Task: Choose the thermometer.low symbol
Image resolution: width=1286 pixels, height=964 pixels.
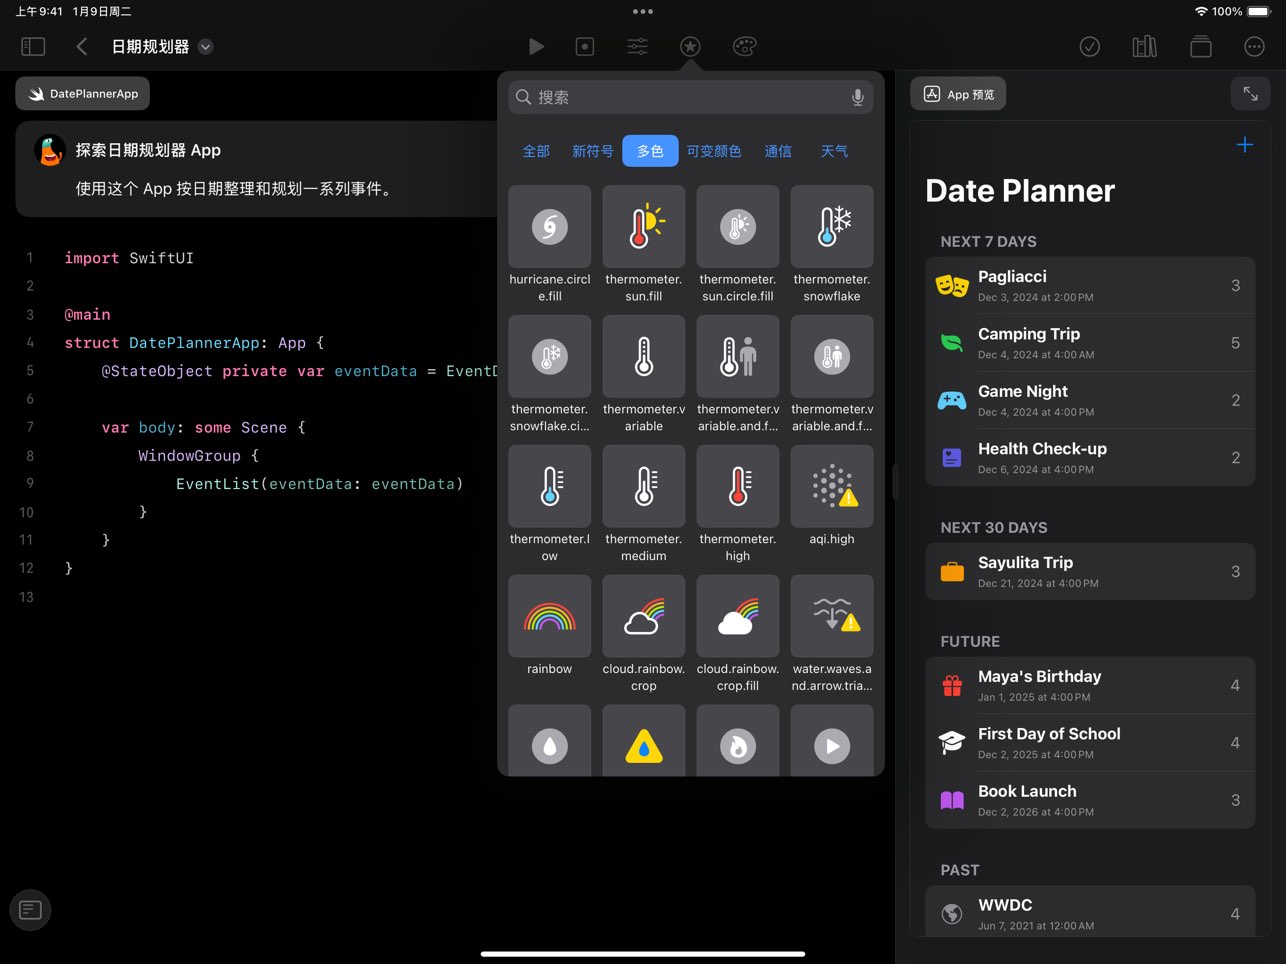Action: tap(550, 486)
